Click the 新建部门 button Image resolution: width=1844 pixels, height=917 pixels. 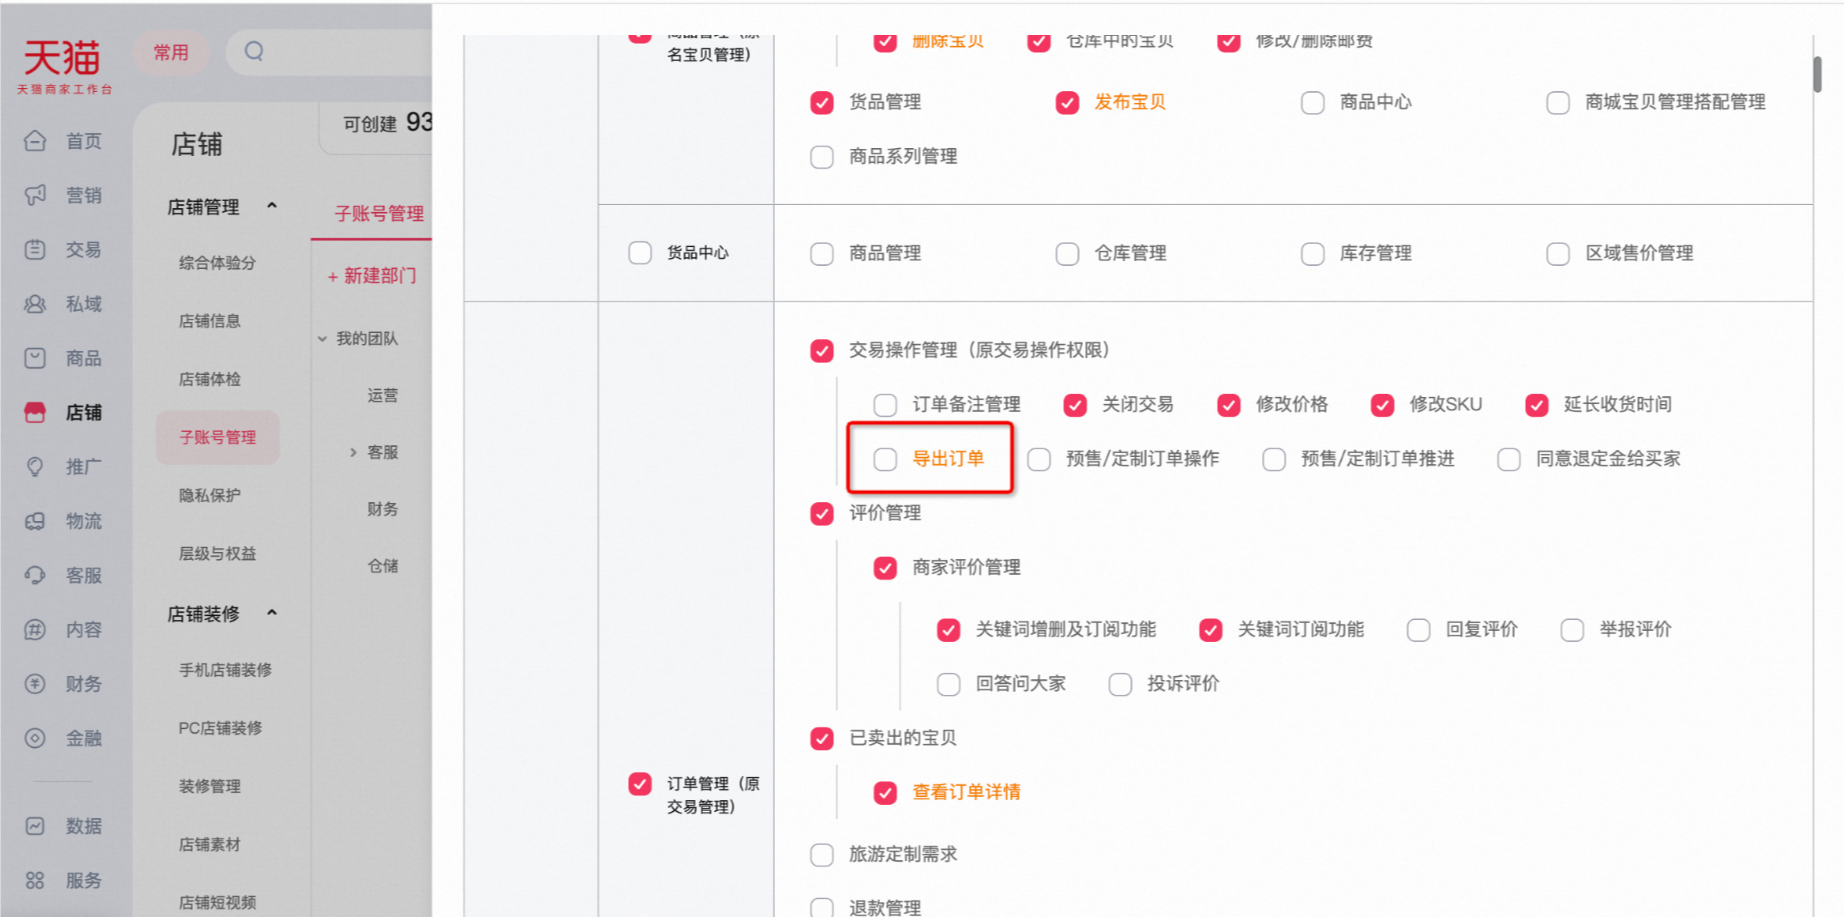coord(372,275)
